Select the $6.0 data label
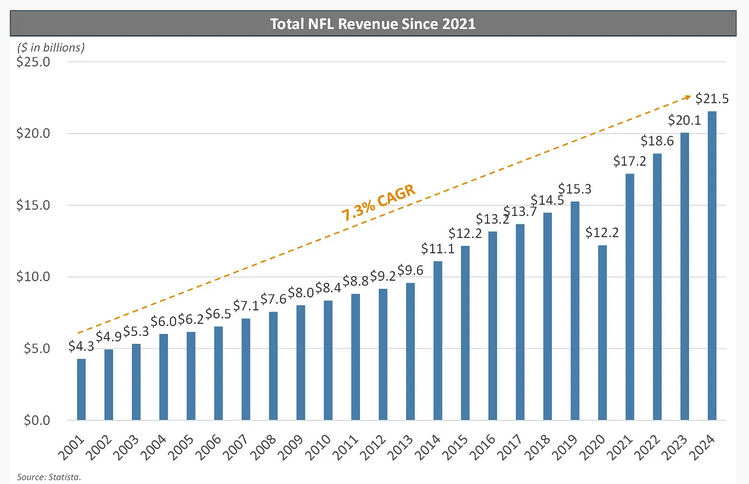Screen dimensions: 749x484 (163, 322)
